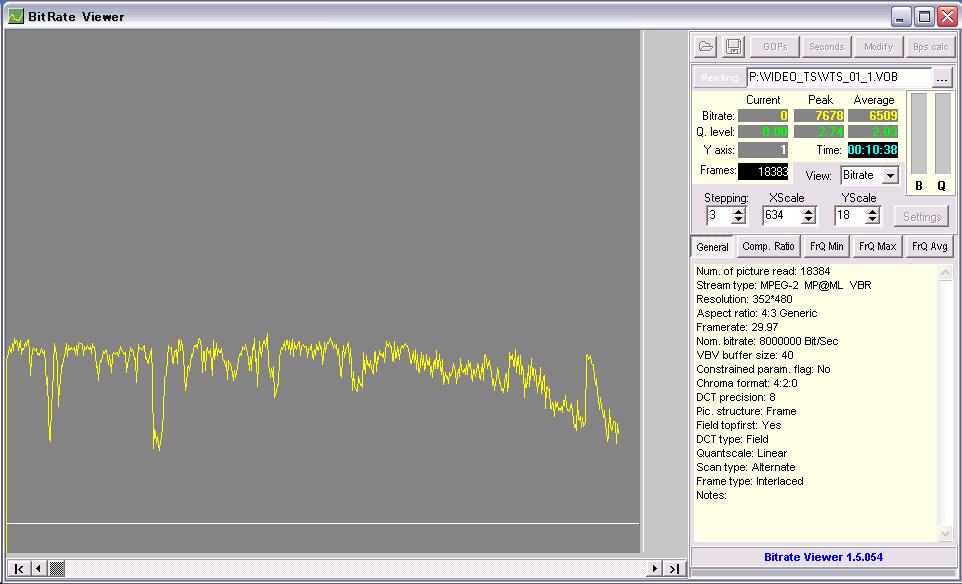Click the Average Q. level value
Screen dimensions: 962x584
point(873,132)
